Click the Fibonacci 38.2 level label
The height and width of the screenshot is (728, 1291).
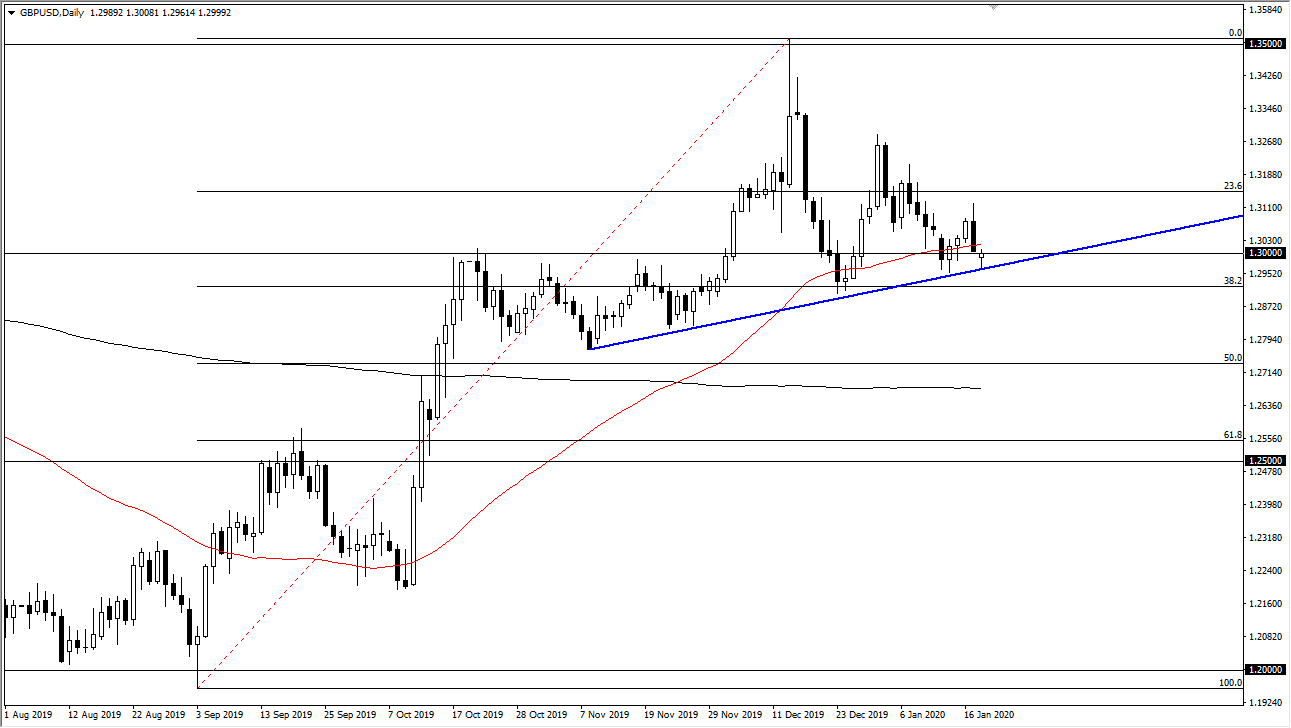[1232, 281]
